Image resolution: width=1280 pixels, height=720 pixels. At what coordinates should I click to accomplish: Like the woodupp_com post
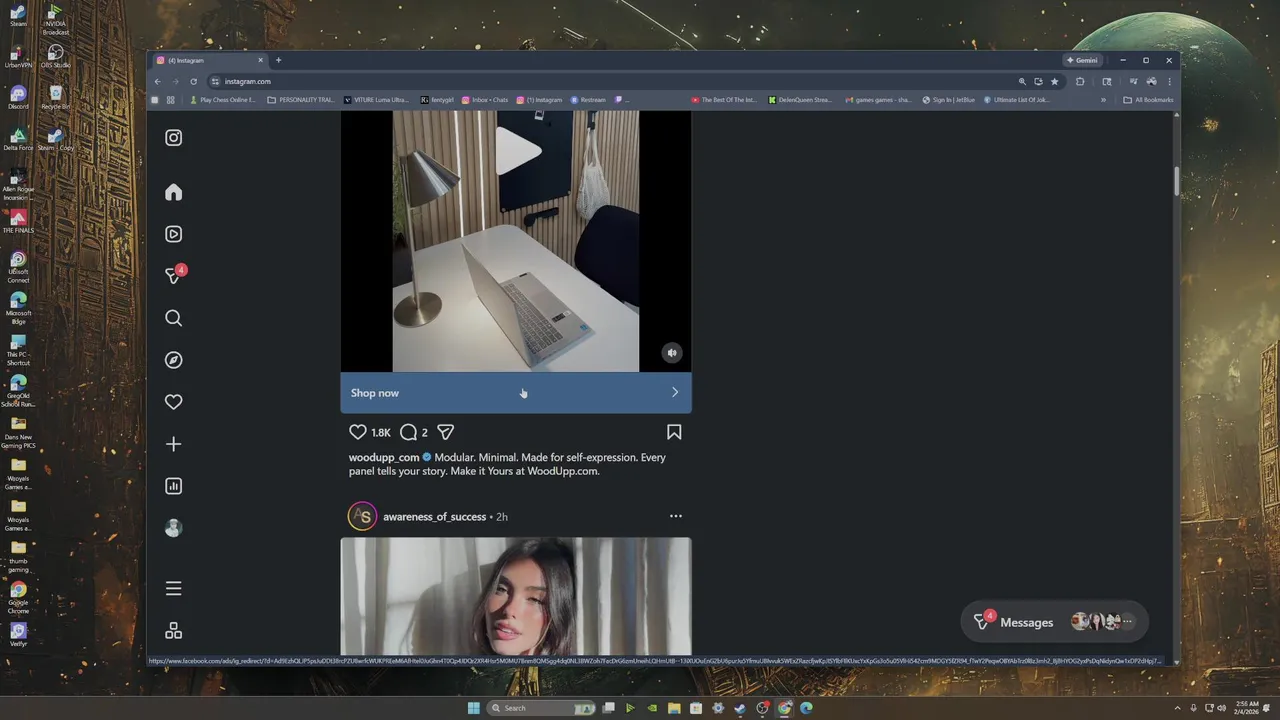357,432
